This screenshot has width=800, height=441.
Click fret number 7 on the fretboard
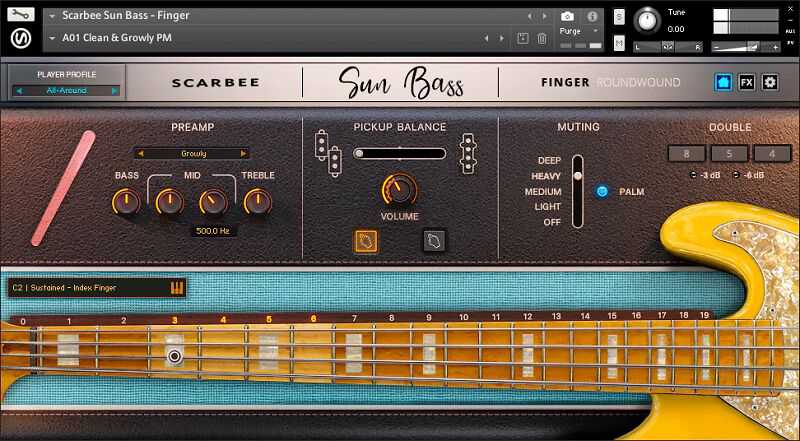pyautogui.click(x=354, y=318)
